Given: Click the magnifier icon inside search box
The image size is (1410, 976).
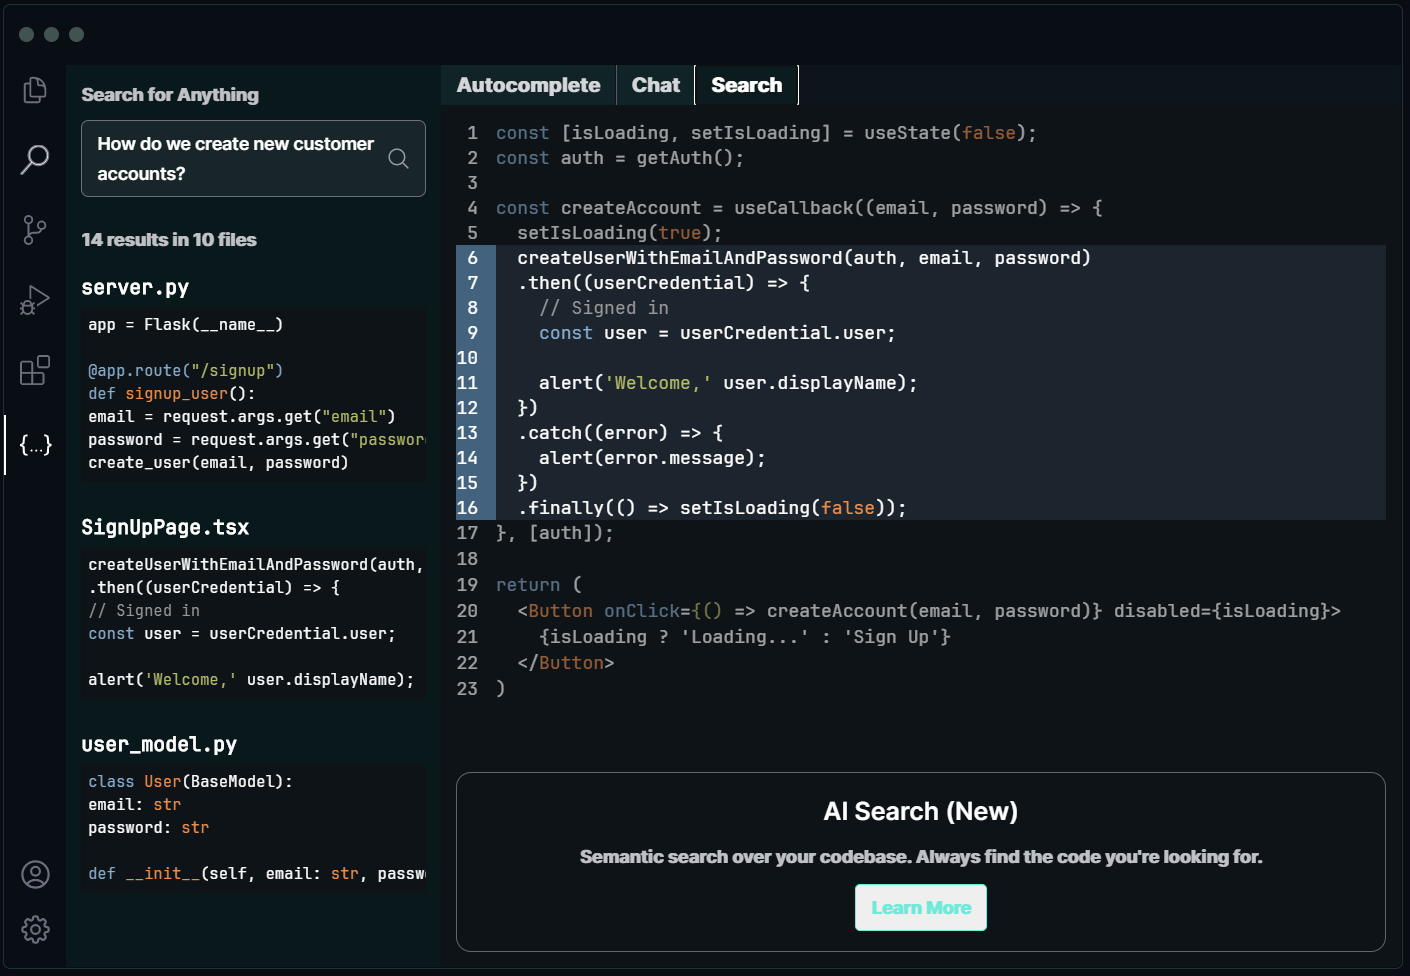Looking at the screenshot, I should 398,158.
